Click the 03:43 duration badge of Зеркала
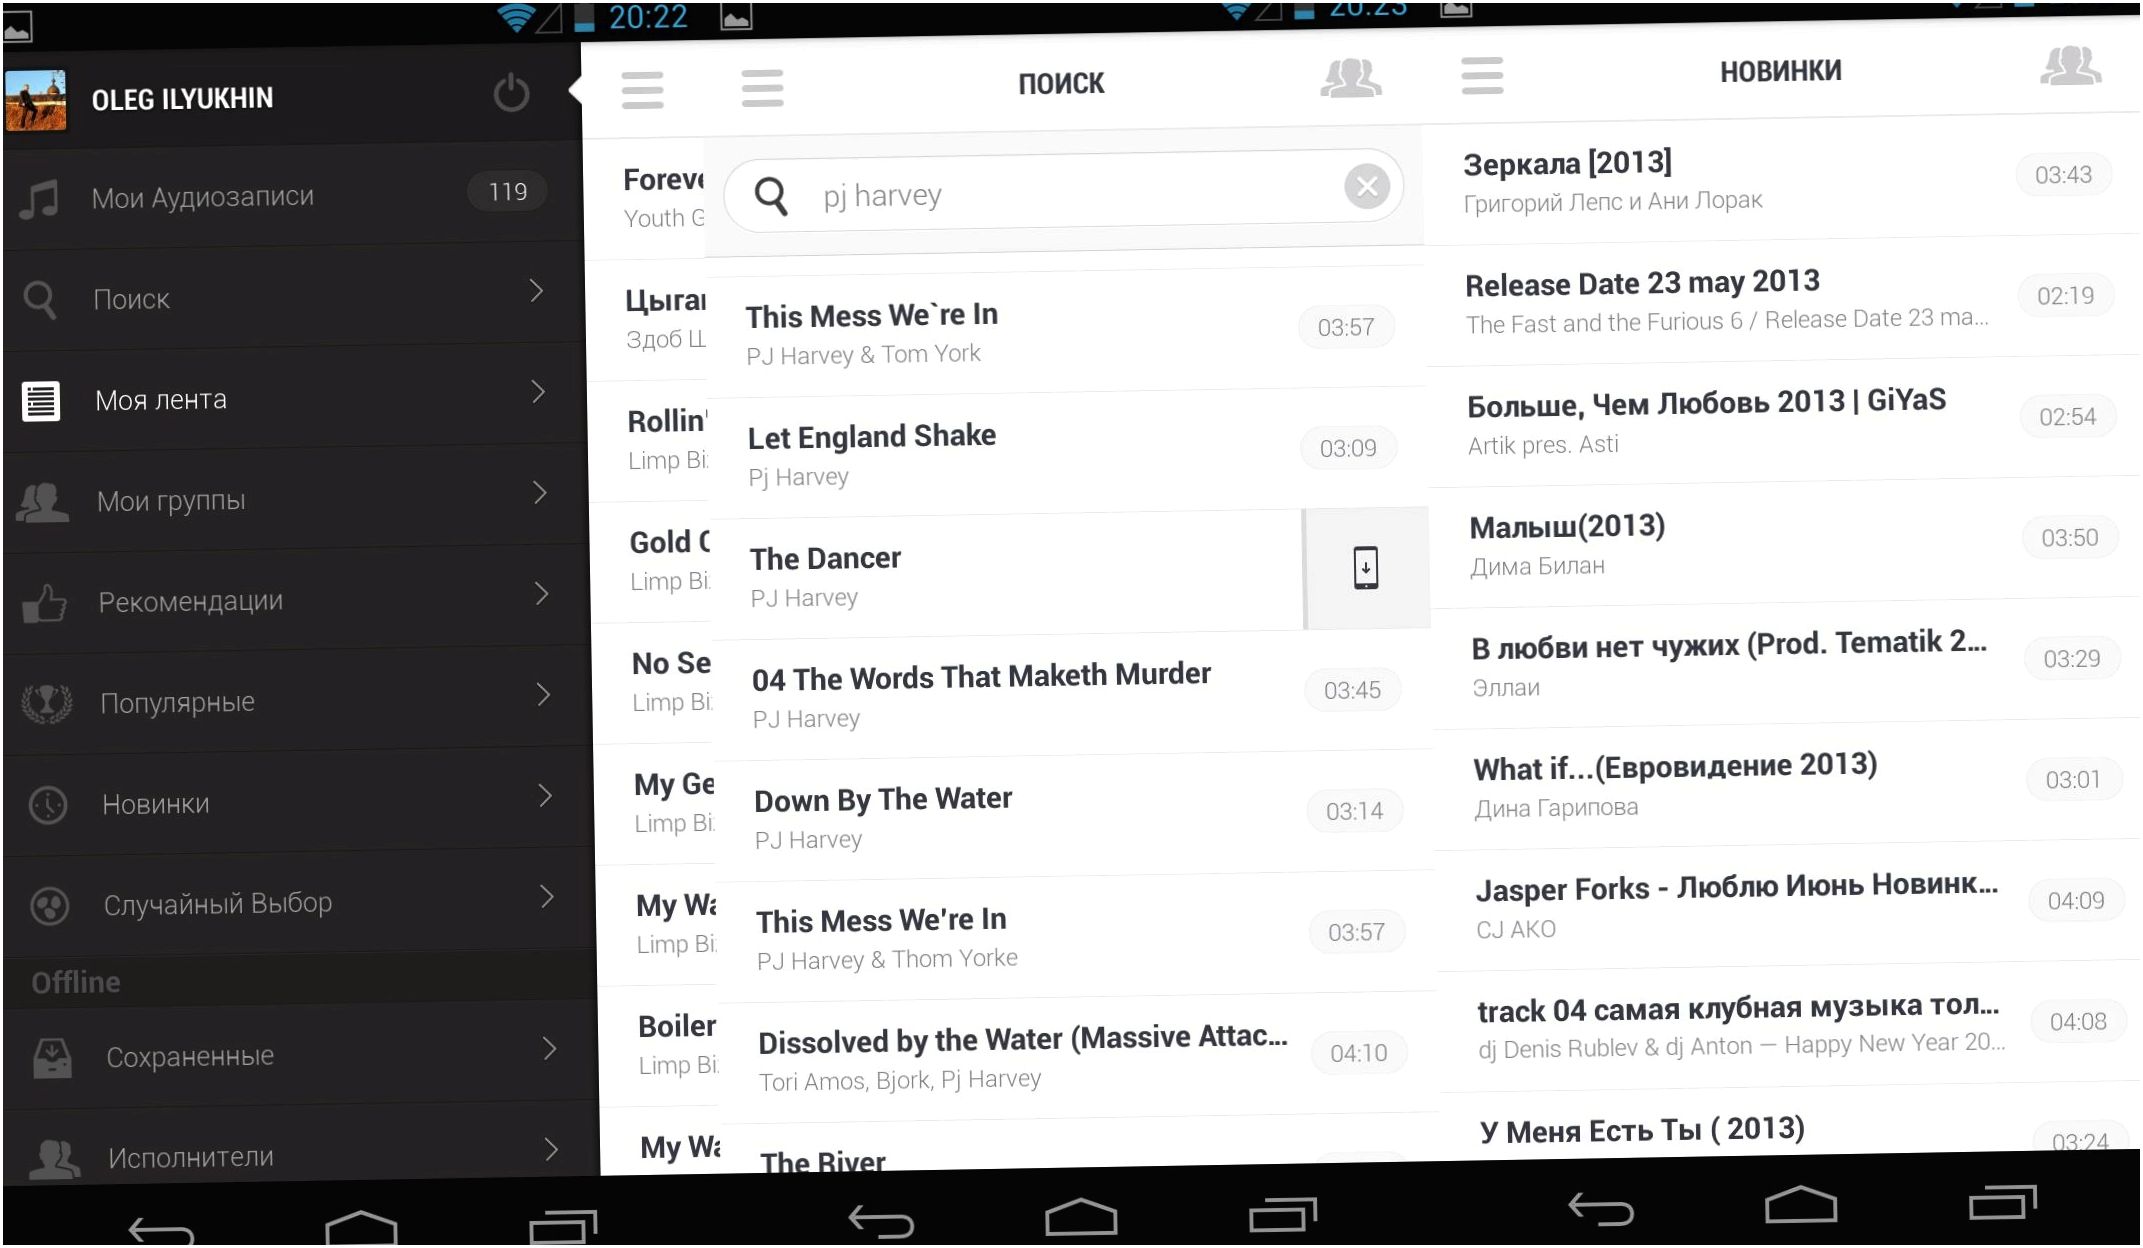Image resolution: width=2143 pixels, height=1248 pixels. 2063,175
